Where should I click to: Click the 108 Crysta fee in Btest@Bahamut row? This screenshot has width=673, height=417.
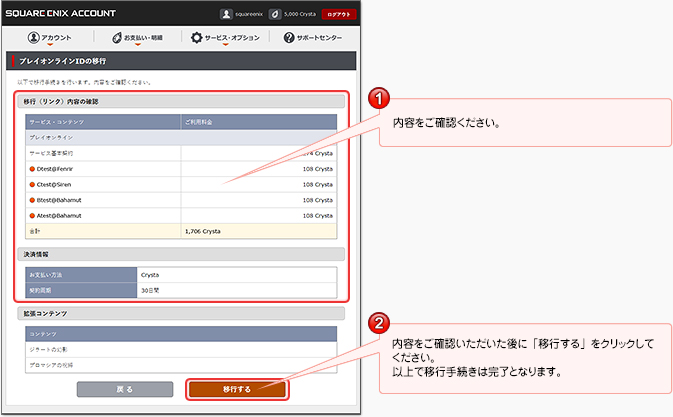tap(318, 200)
